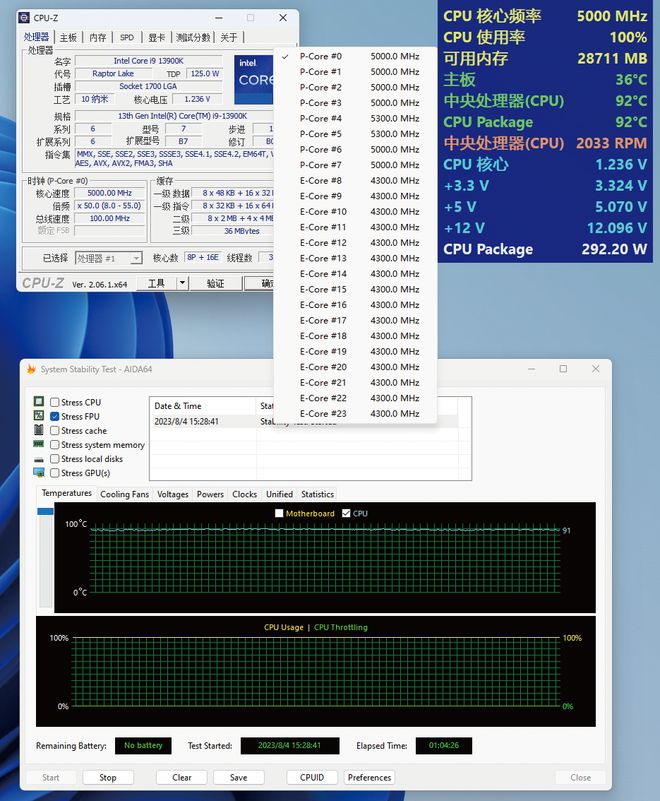The image size is (660, 801).
Task: Switch to the SPD tab in CPU-Z
Action: click(x=127, y=37)
